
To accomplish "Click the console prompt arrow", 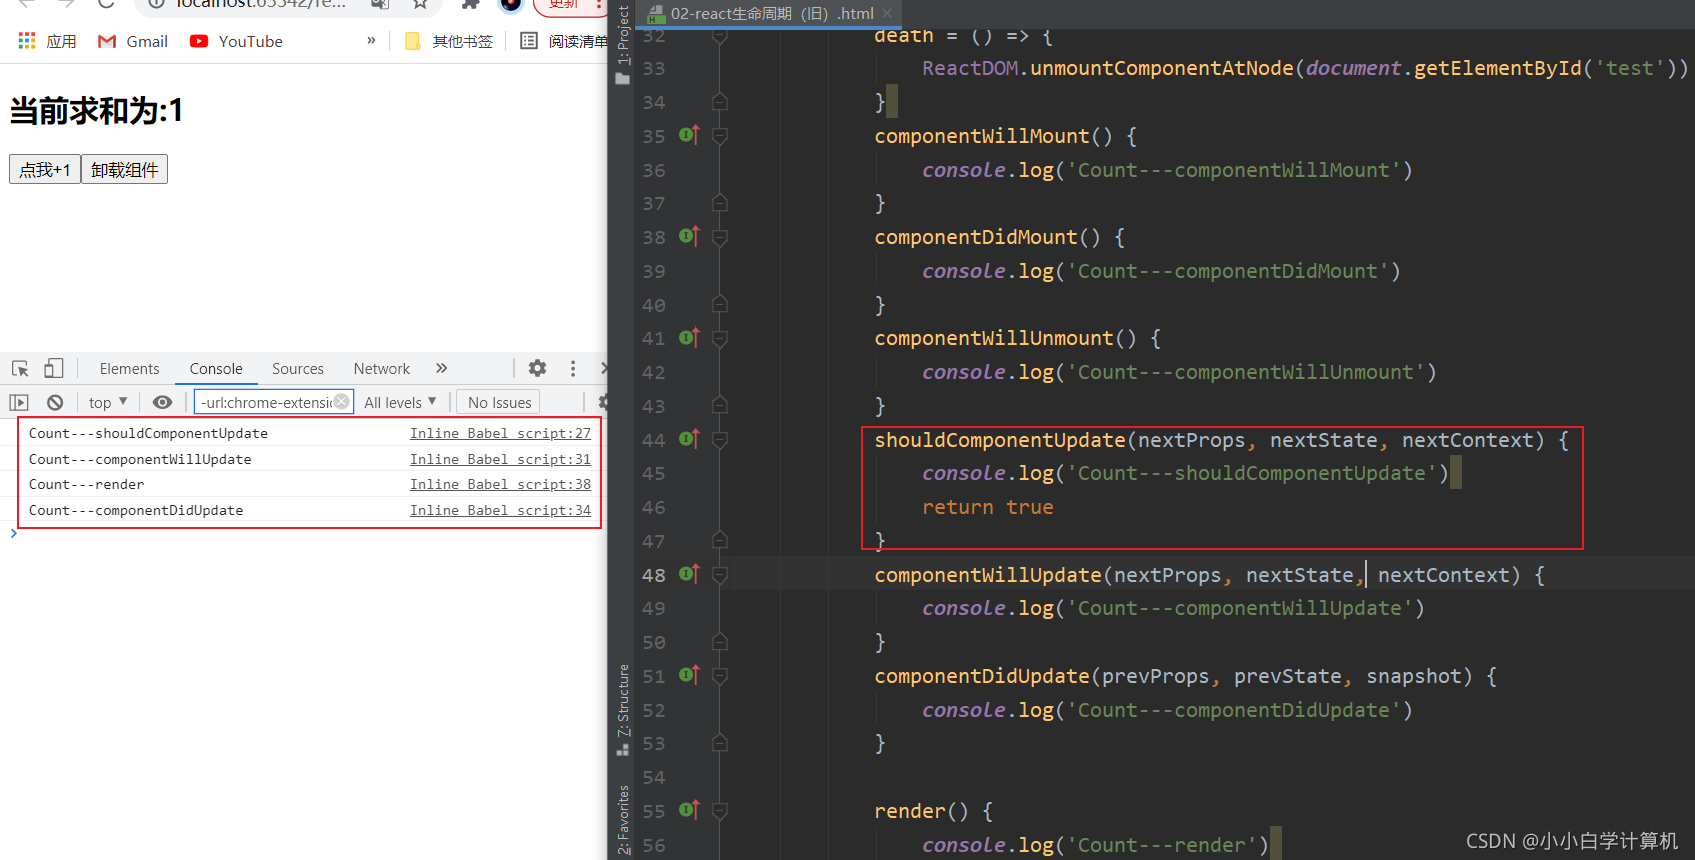I will [13, 534].
